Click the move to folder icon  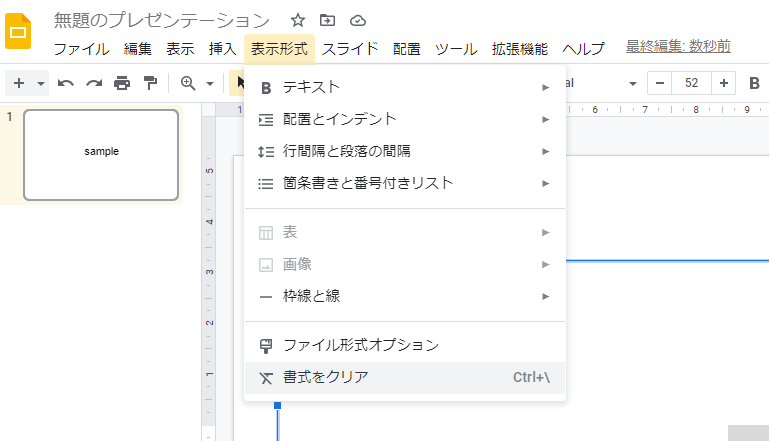pos(327,20)
